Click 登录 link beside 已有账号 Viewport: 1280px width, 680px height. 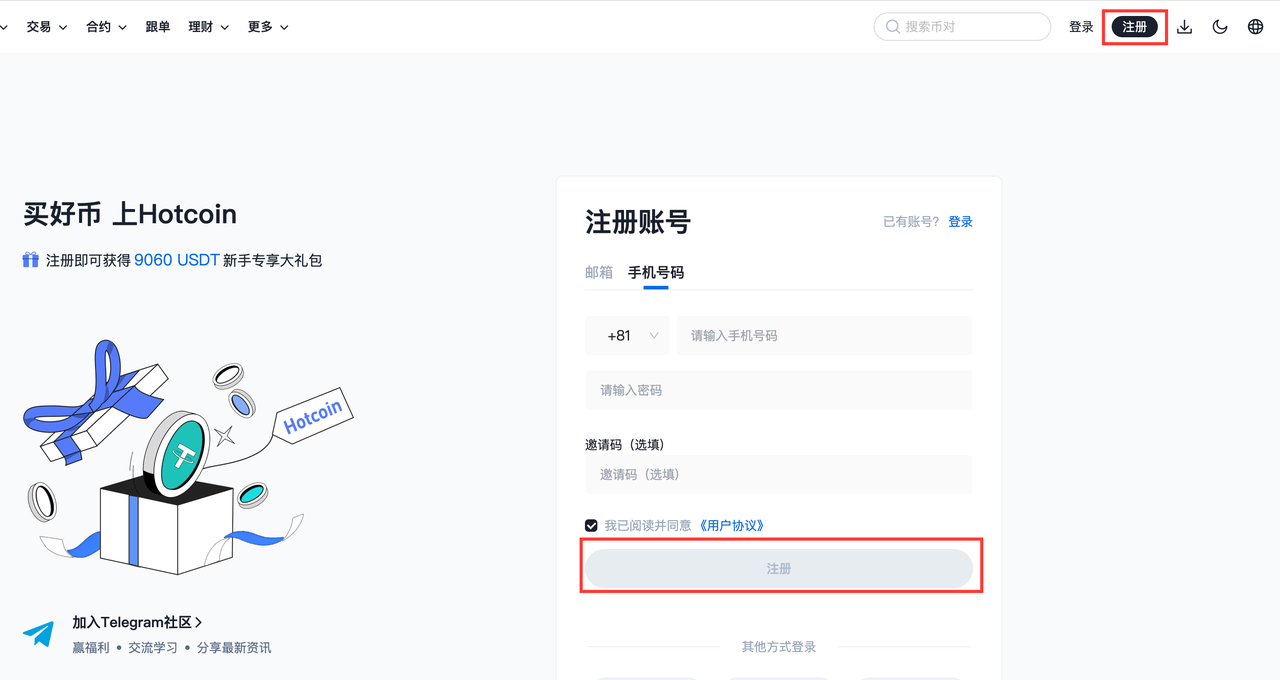tap(960, 222)
